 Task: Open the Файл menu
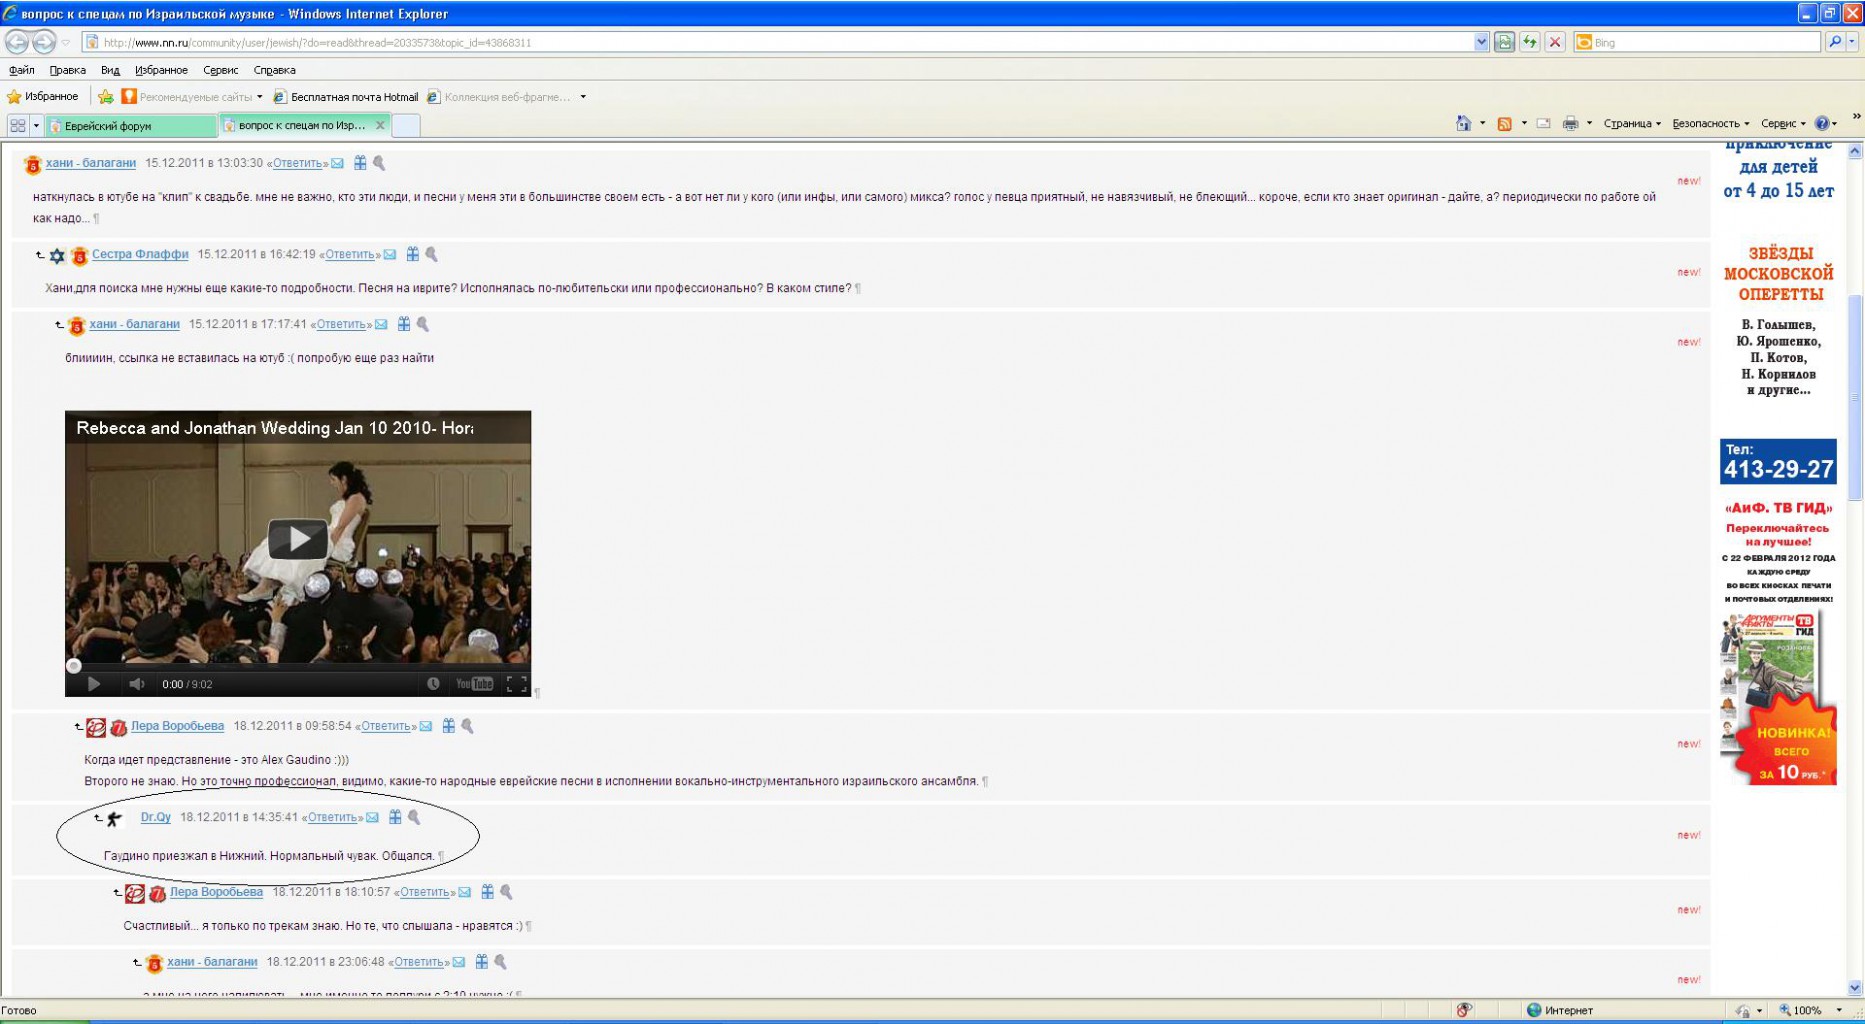(21, 70)
